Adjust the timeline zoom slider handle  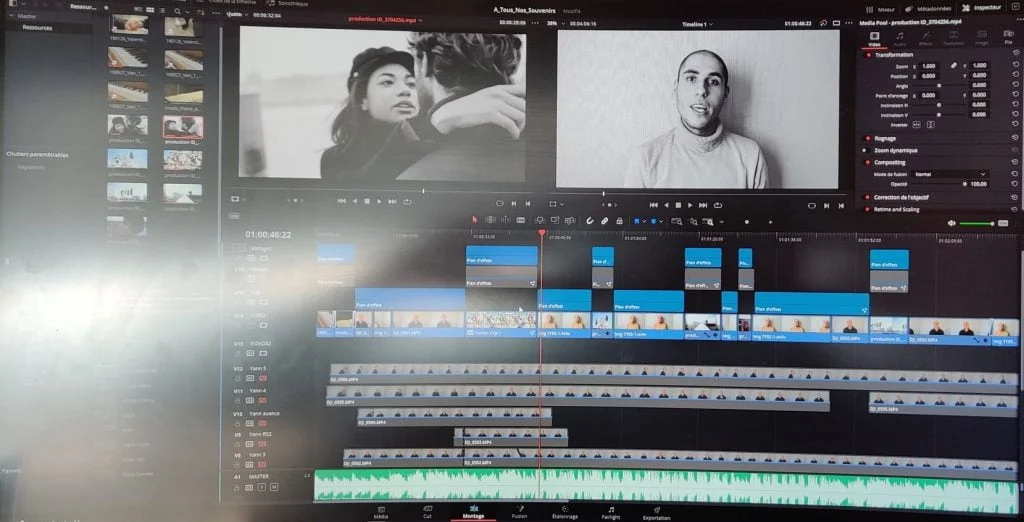point(746,221)
